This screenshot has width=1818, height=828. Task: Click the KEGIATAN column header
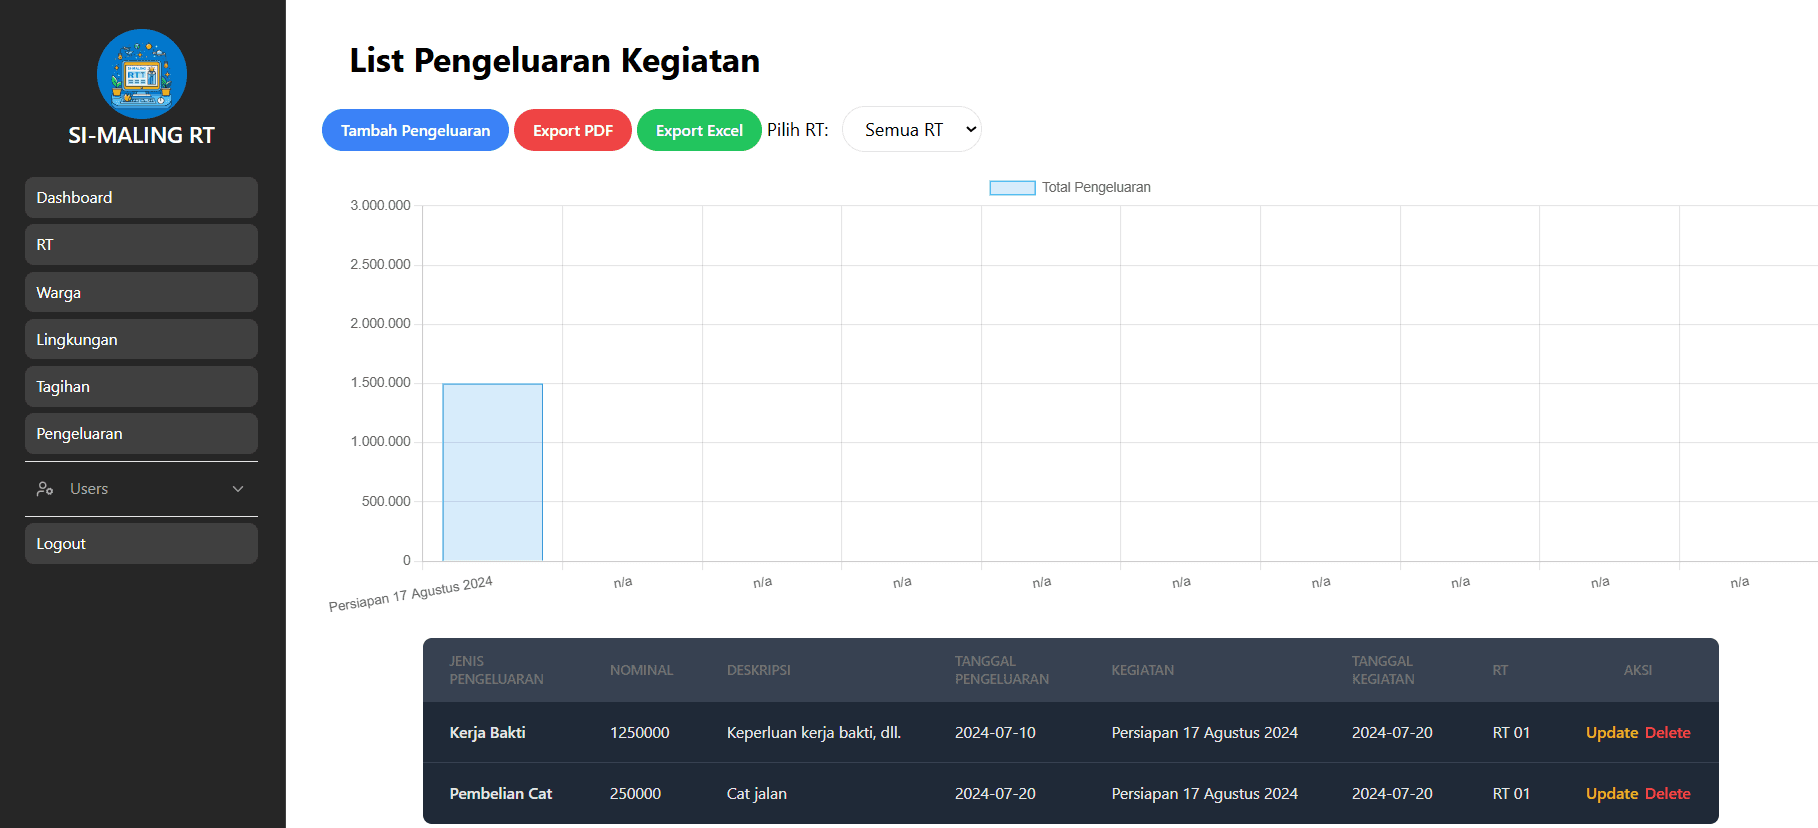pos(1143,671)
